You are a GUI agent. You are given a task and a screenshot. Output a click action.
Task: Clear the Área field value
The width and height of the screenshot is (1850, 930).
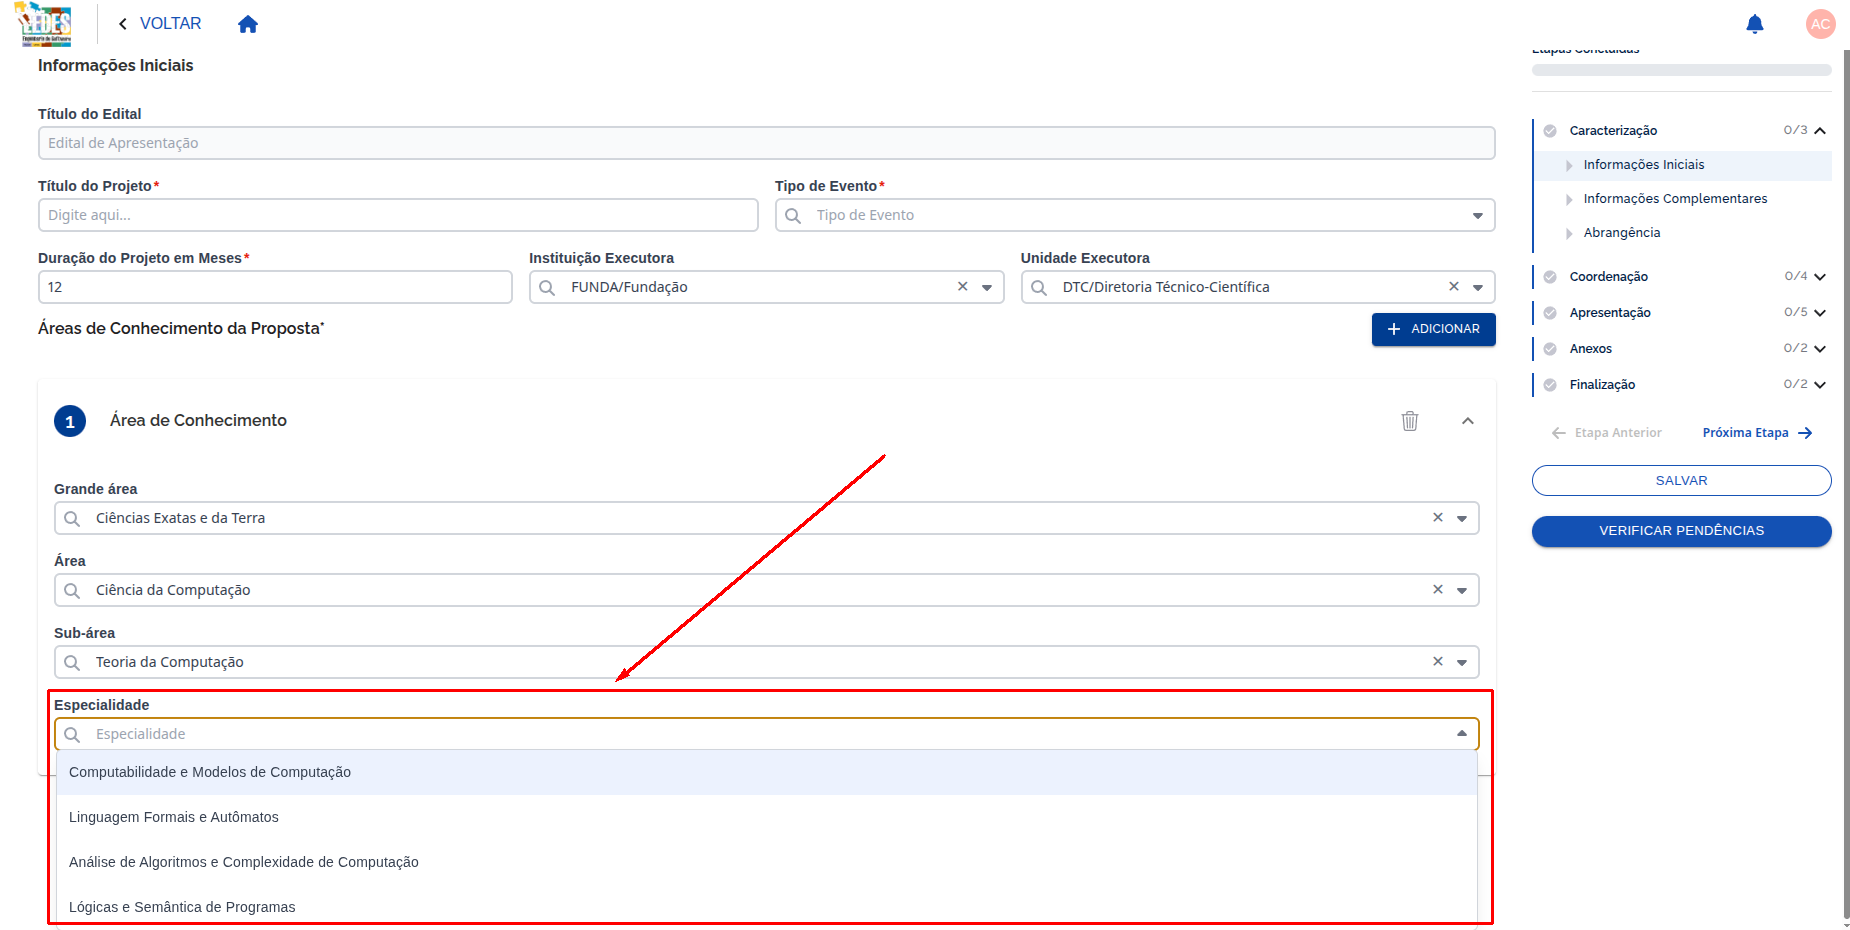tap(1438, 589)
